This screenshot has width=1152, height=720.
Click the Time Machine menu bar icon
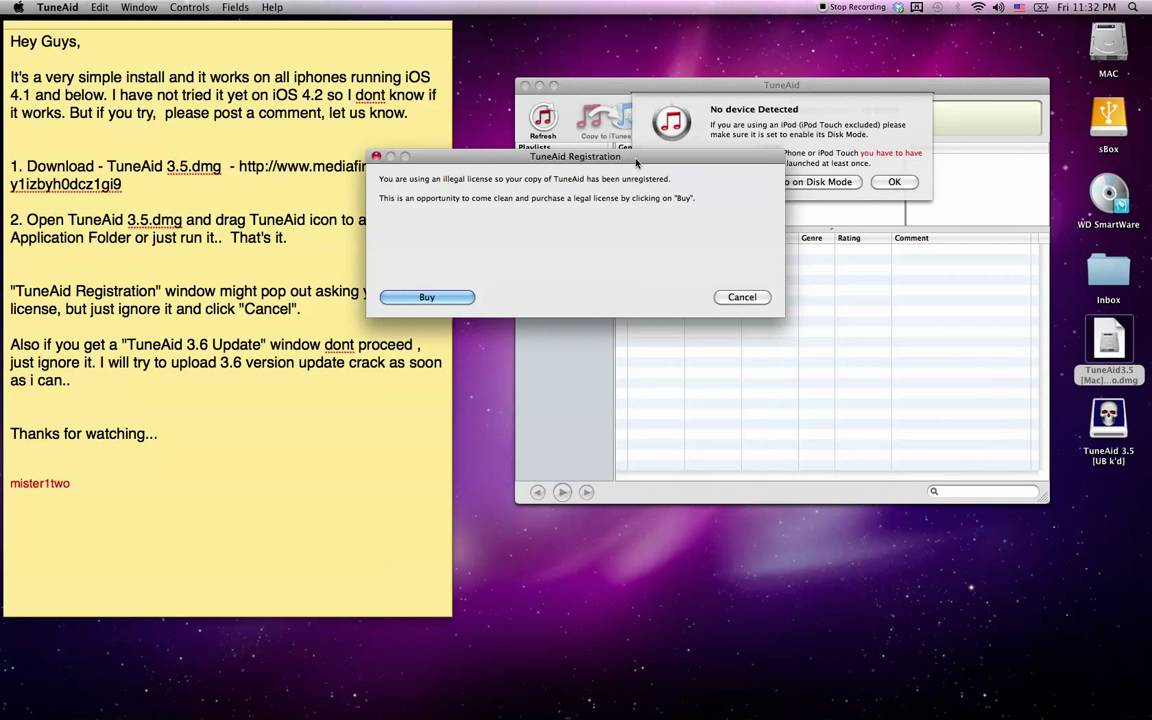pyautogui.click(x=937, y=7)
